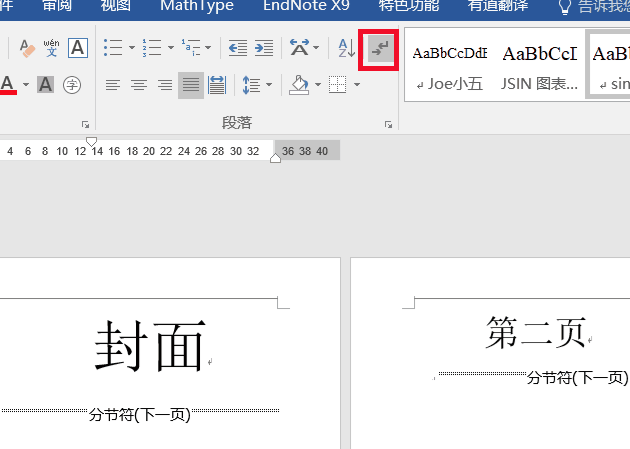The image size is (630, 449).
Task: Click the section break under 第二页
Action: [x=534, y=377]
